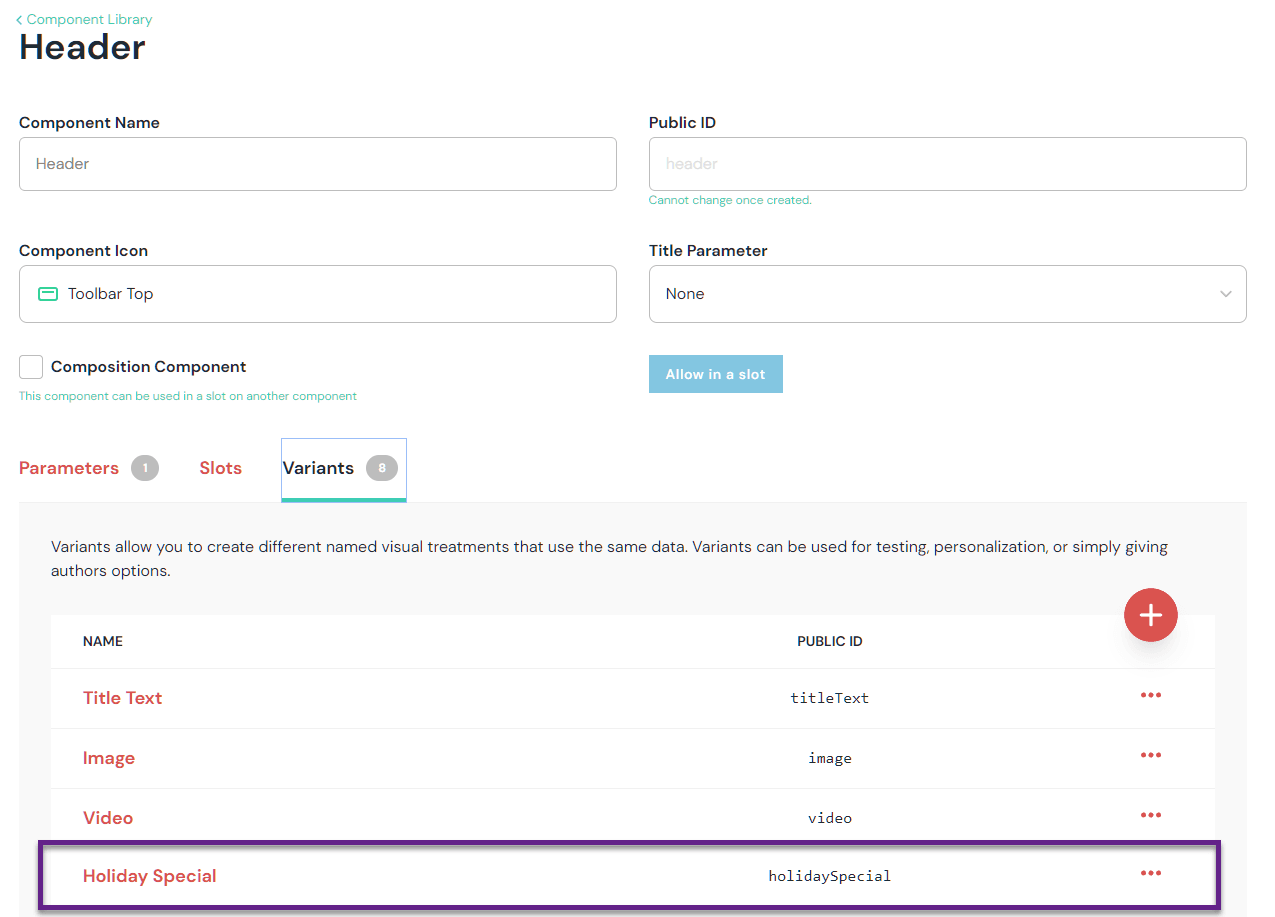The image size is (1275, 917).
Task: Open the Holiday Special variant link
Action: [149, 876]
